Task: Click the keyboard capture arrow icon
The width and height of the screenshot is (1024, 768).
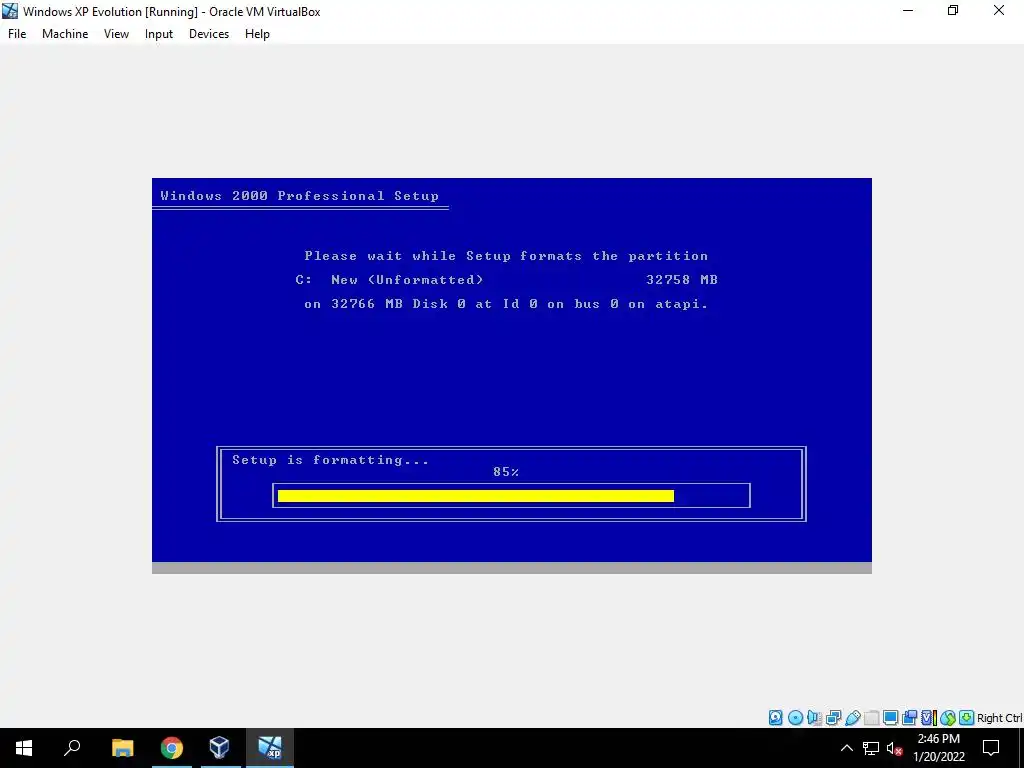Action: (x=967, y=718)
